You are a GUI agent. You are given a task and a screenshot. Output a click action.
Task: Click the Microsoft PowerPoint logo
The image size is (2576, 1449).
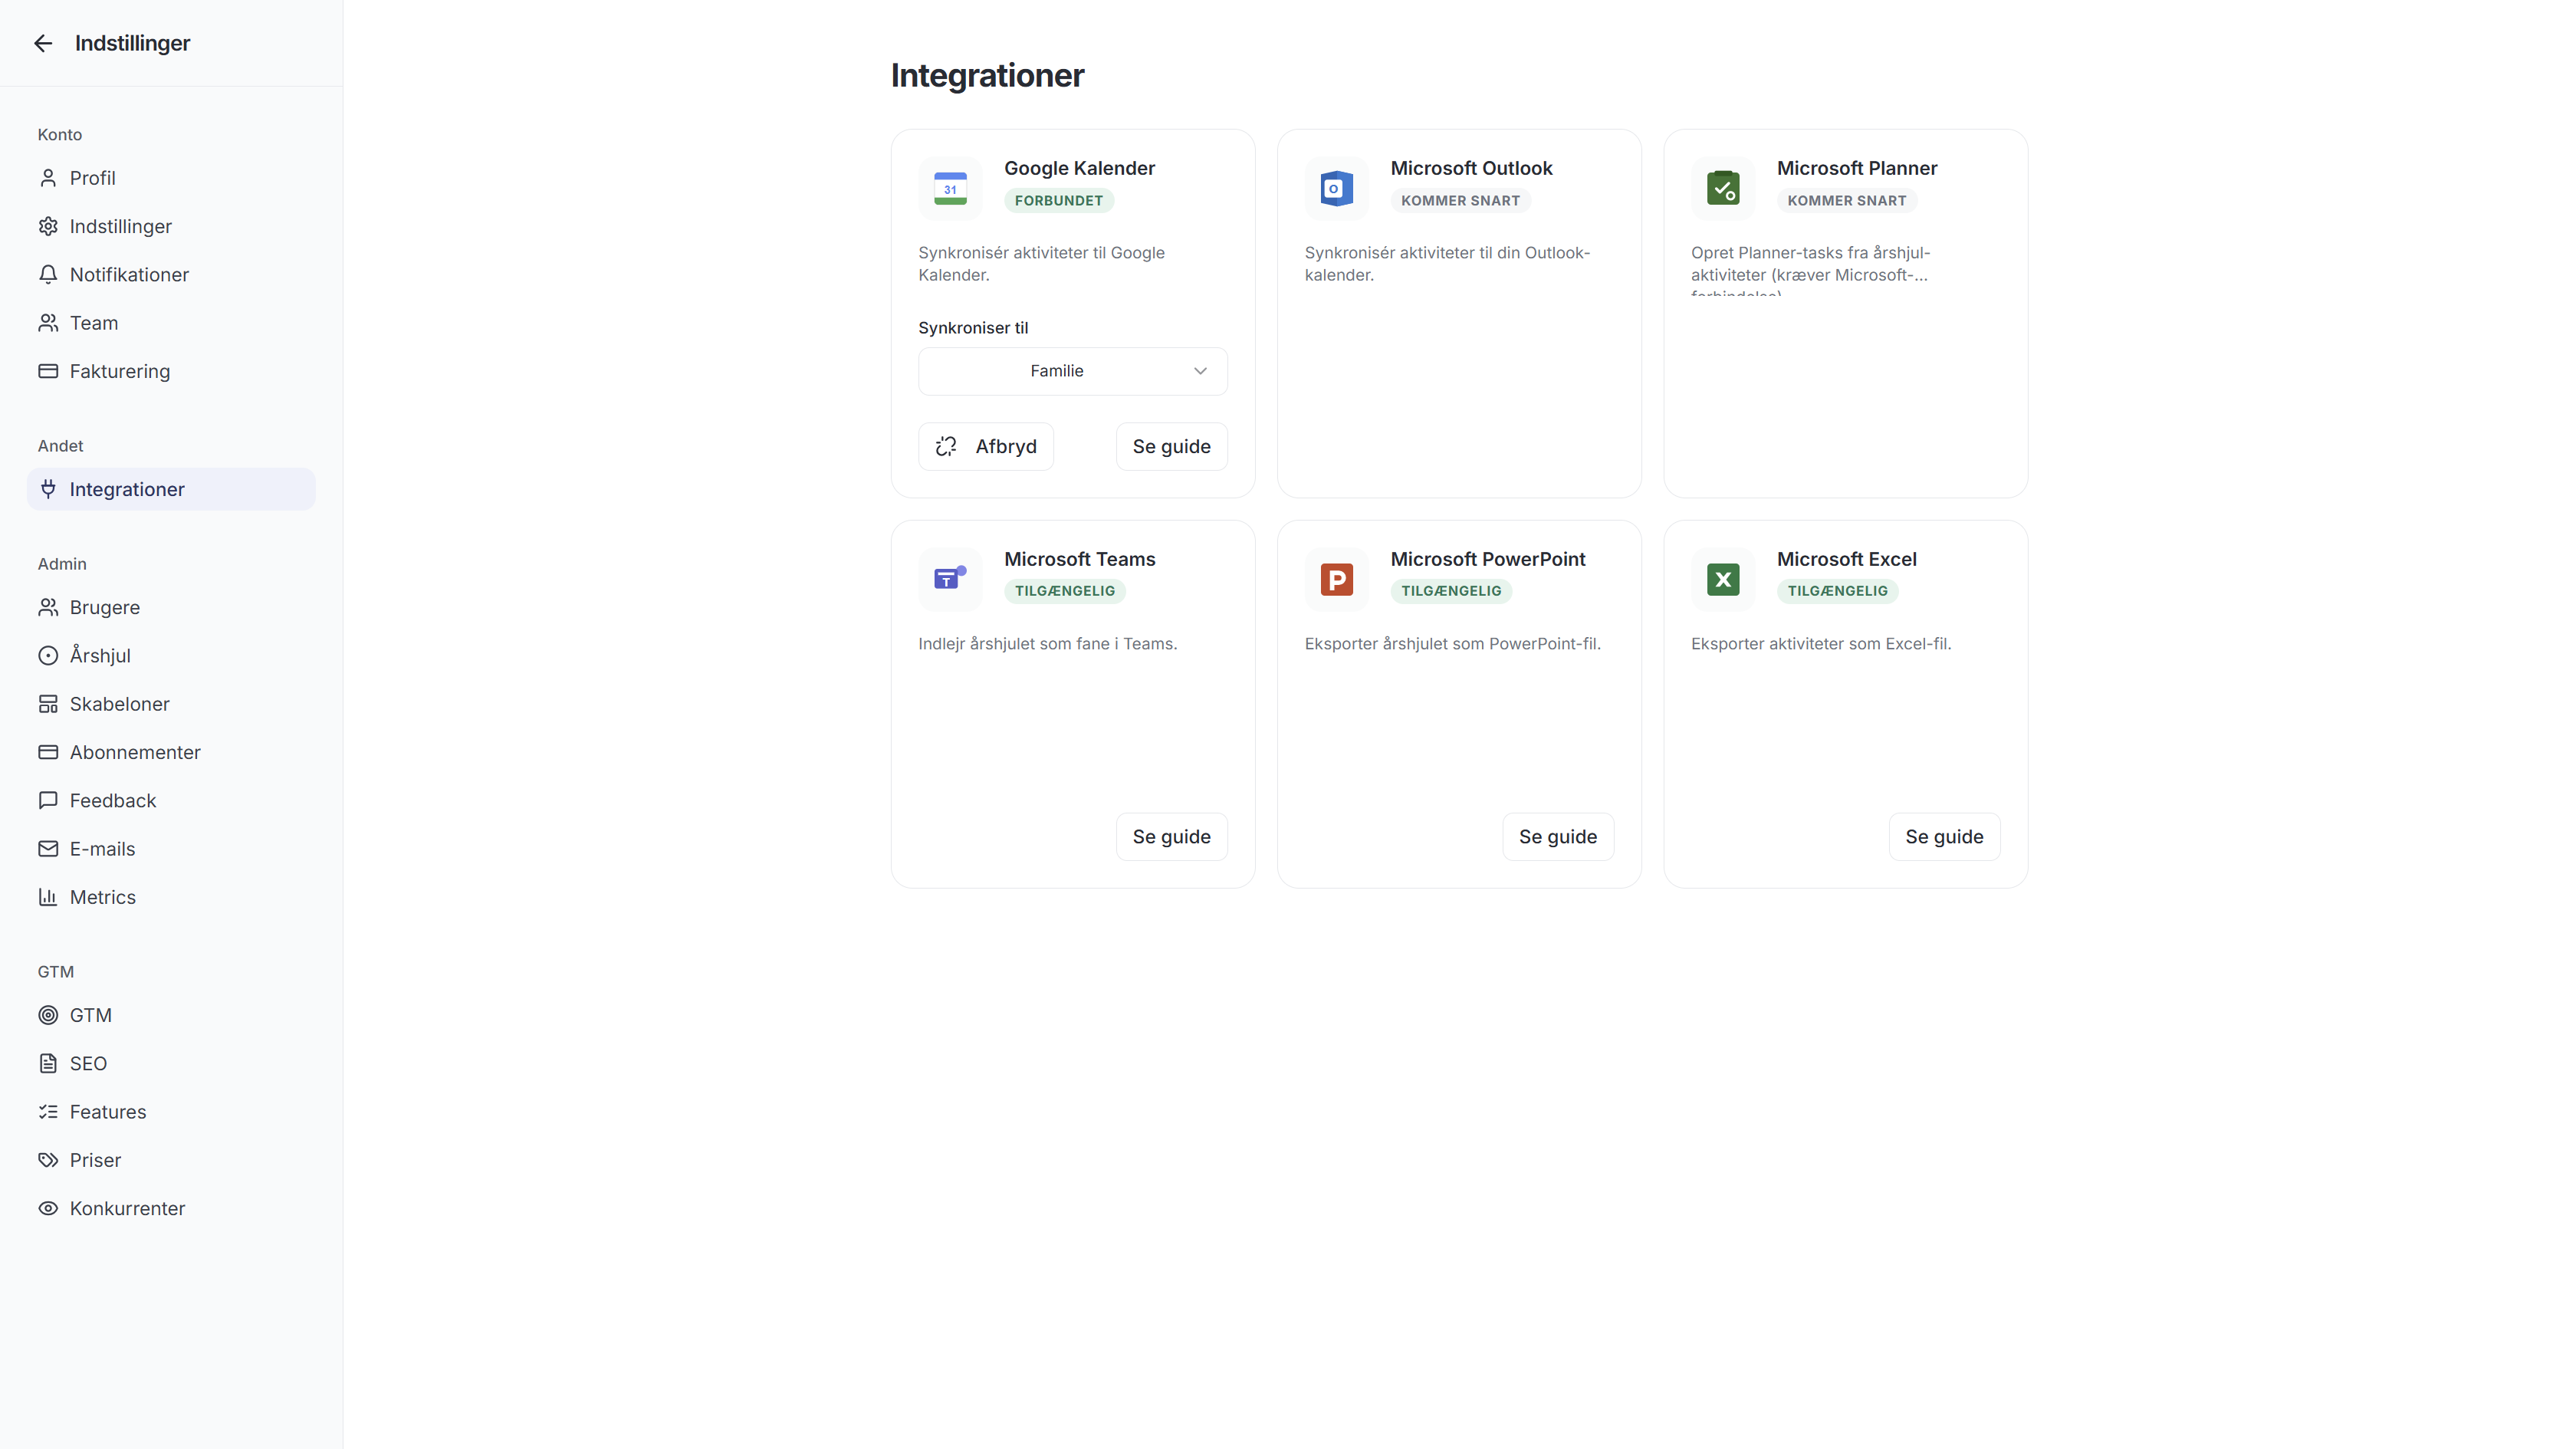click(1336, 579)
